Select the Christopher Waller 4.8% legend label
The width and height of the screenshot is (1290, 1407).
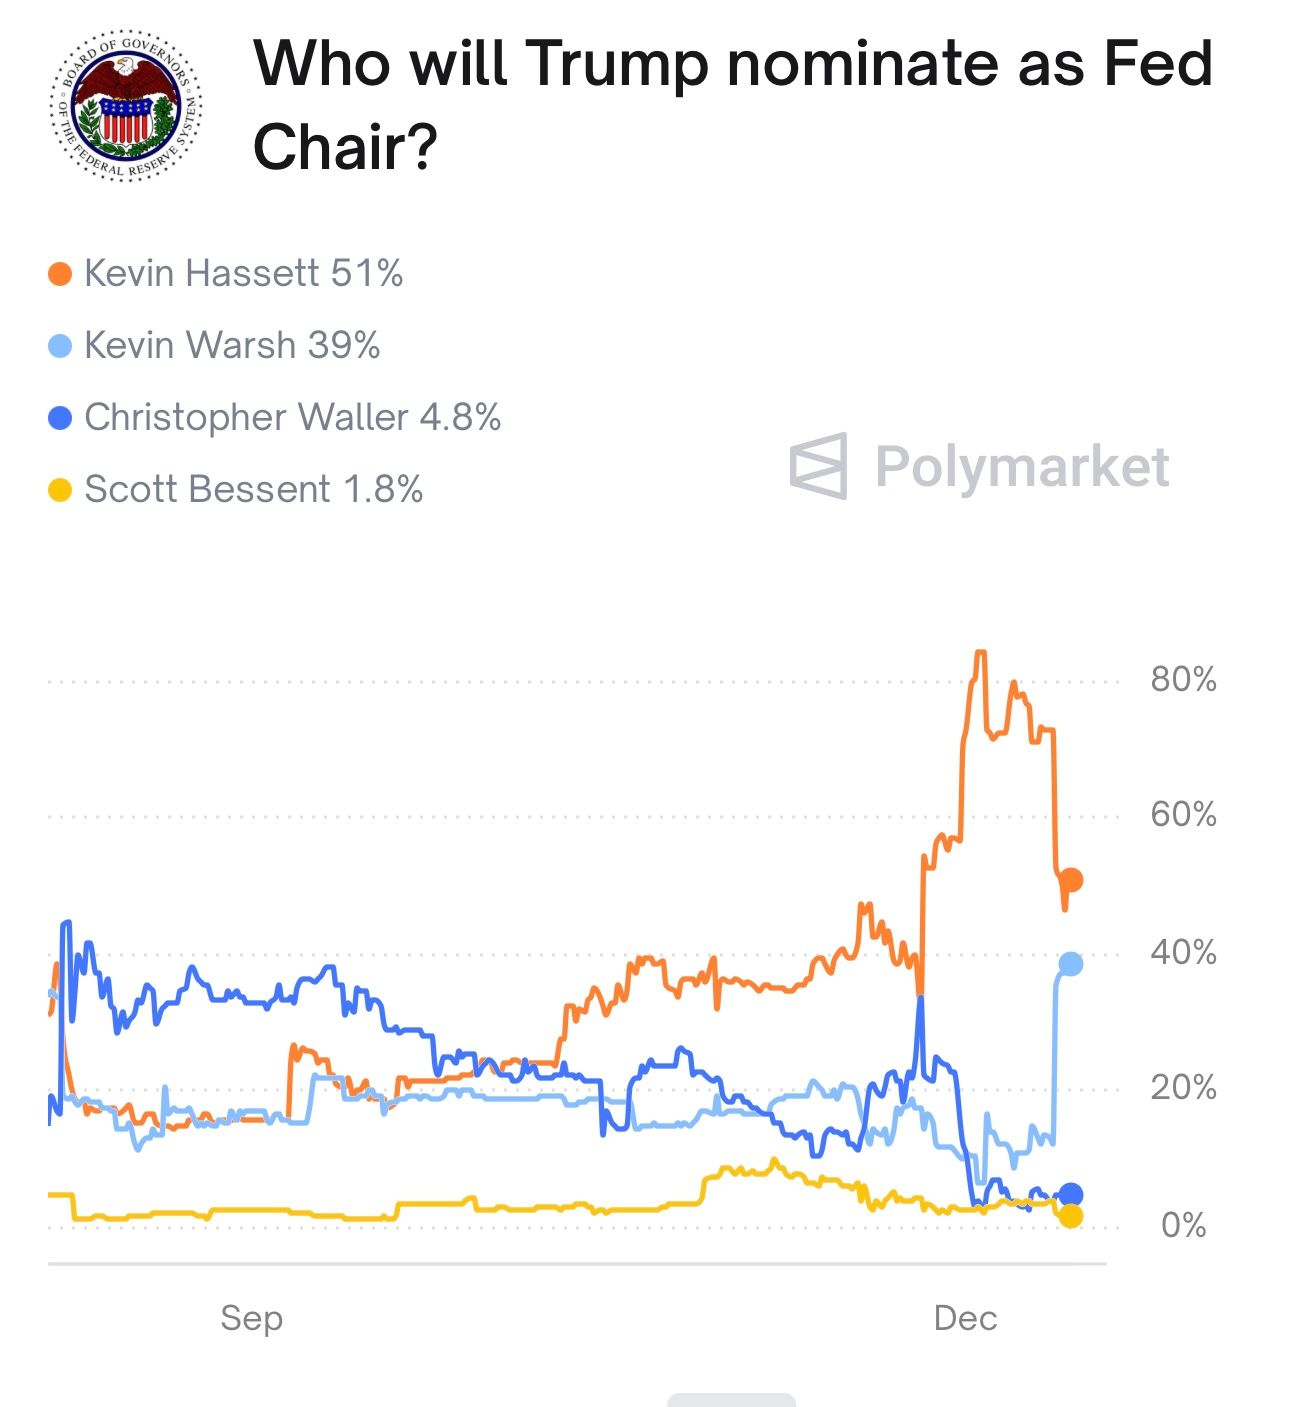point(292,418)
